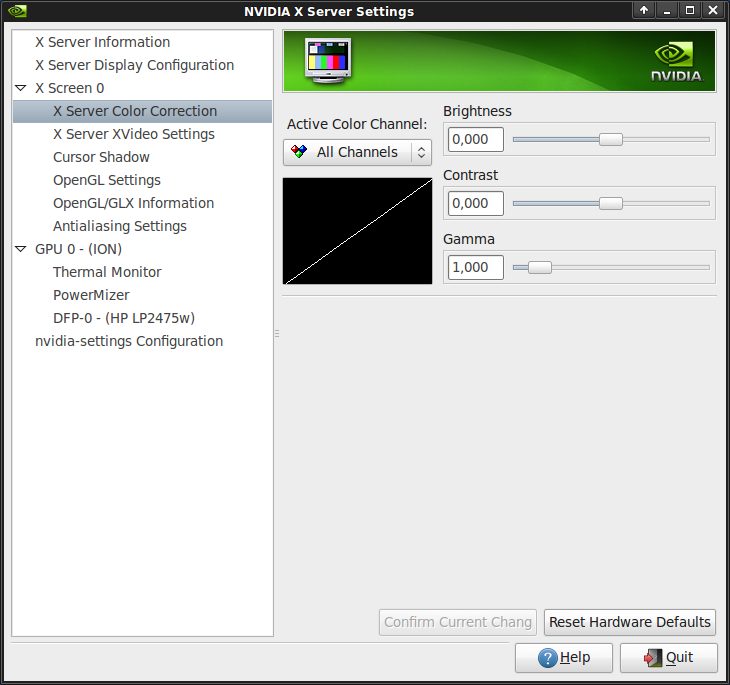Click the color test monitor icon in banner
This screenshot has height=685, width=730.
click(x=328, y=61)
